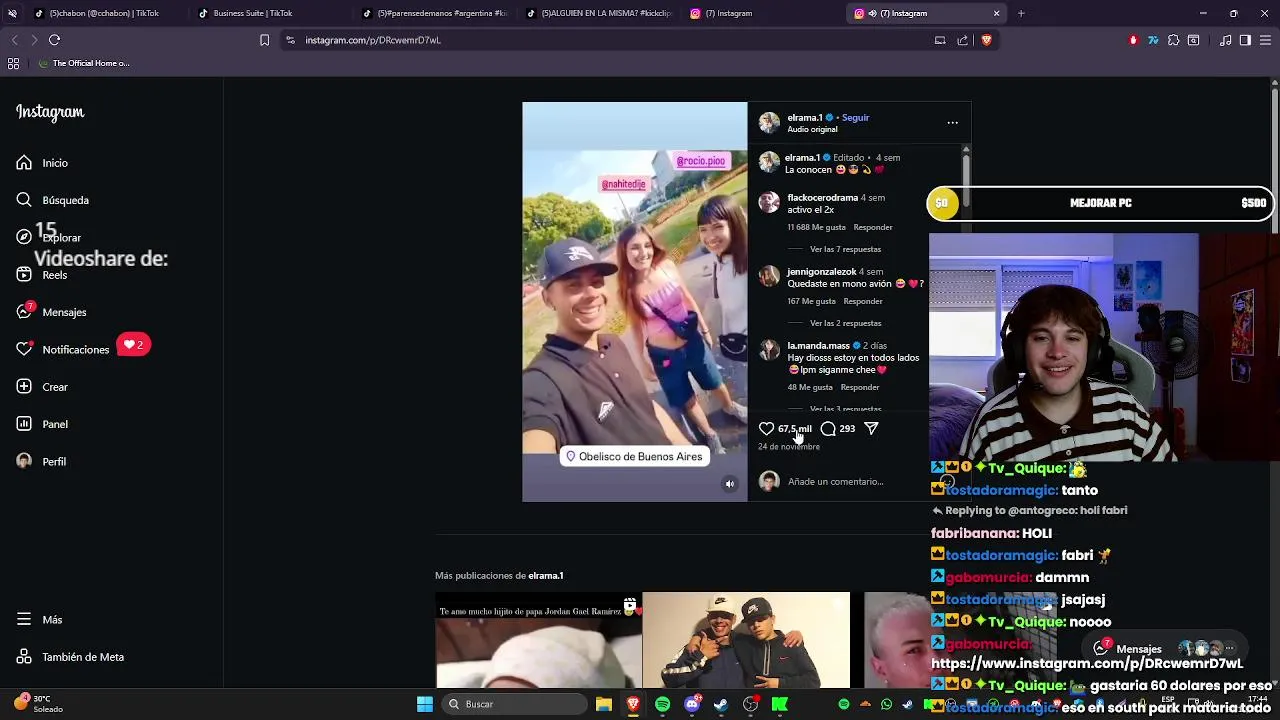Open File Explorer from taskbar
This screenshot has width=1280, height=720.
tap(603, 704)
